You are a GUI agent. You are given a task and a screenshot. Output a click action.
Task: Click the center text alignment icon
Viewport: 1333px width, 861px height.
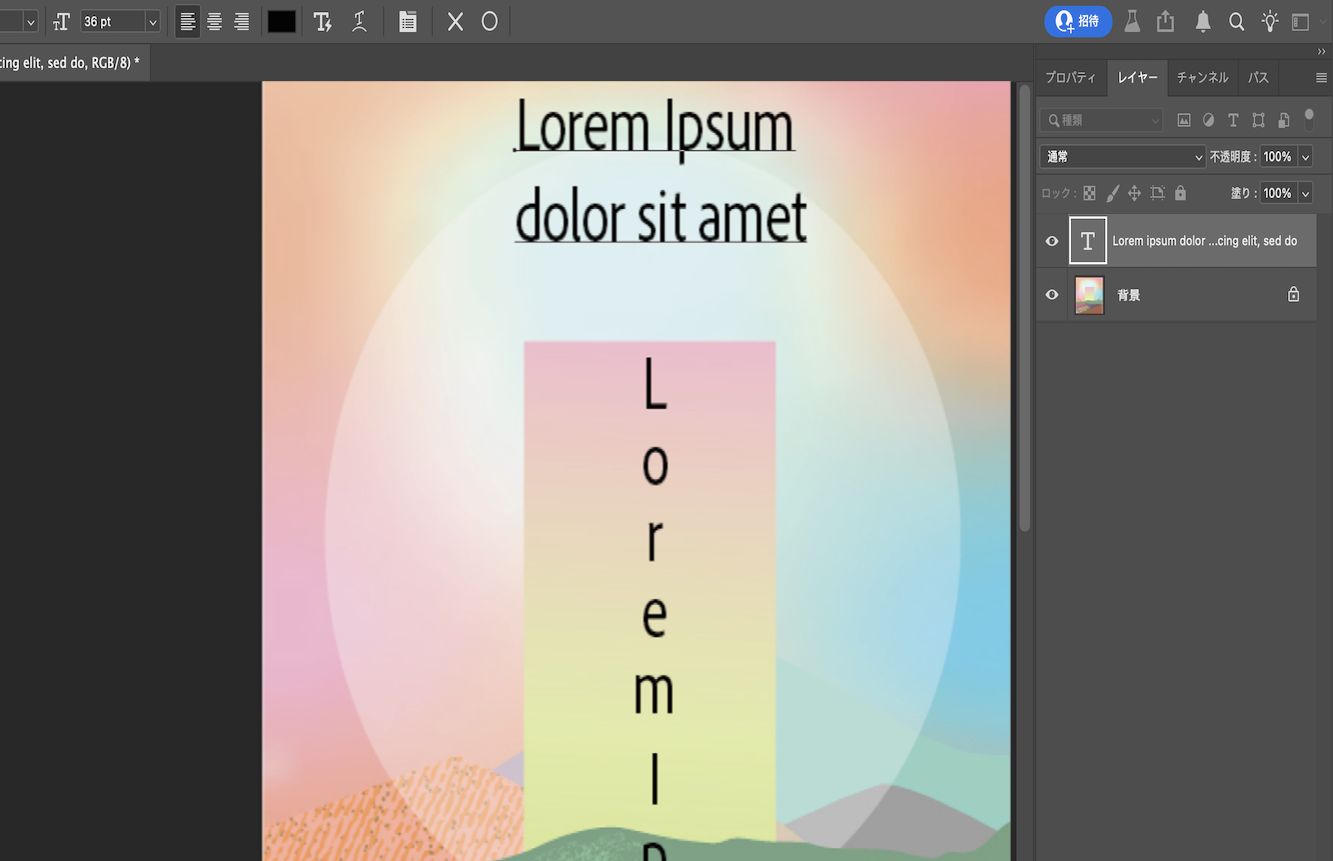tap(214, 21)
